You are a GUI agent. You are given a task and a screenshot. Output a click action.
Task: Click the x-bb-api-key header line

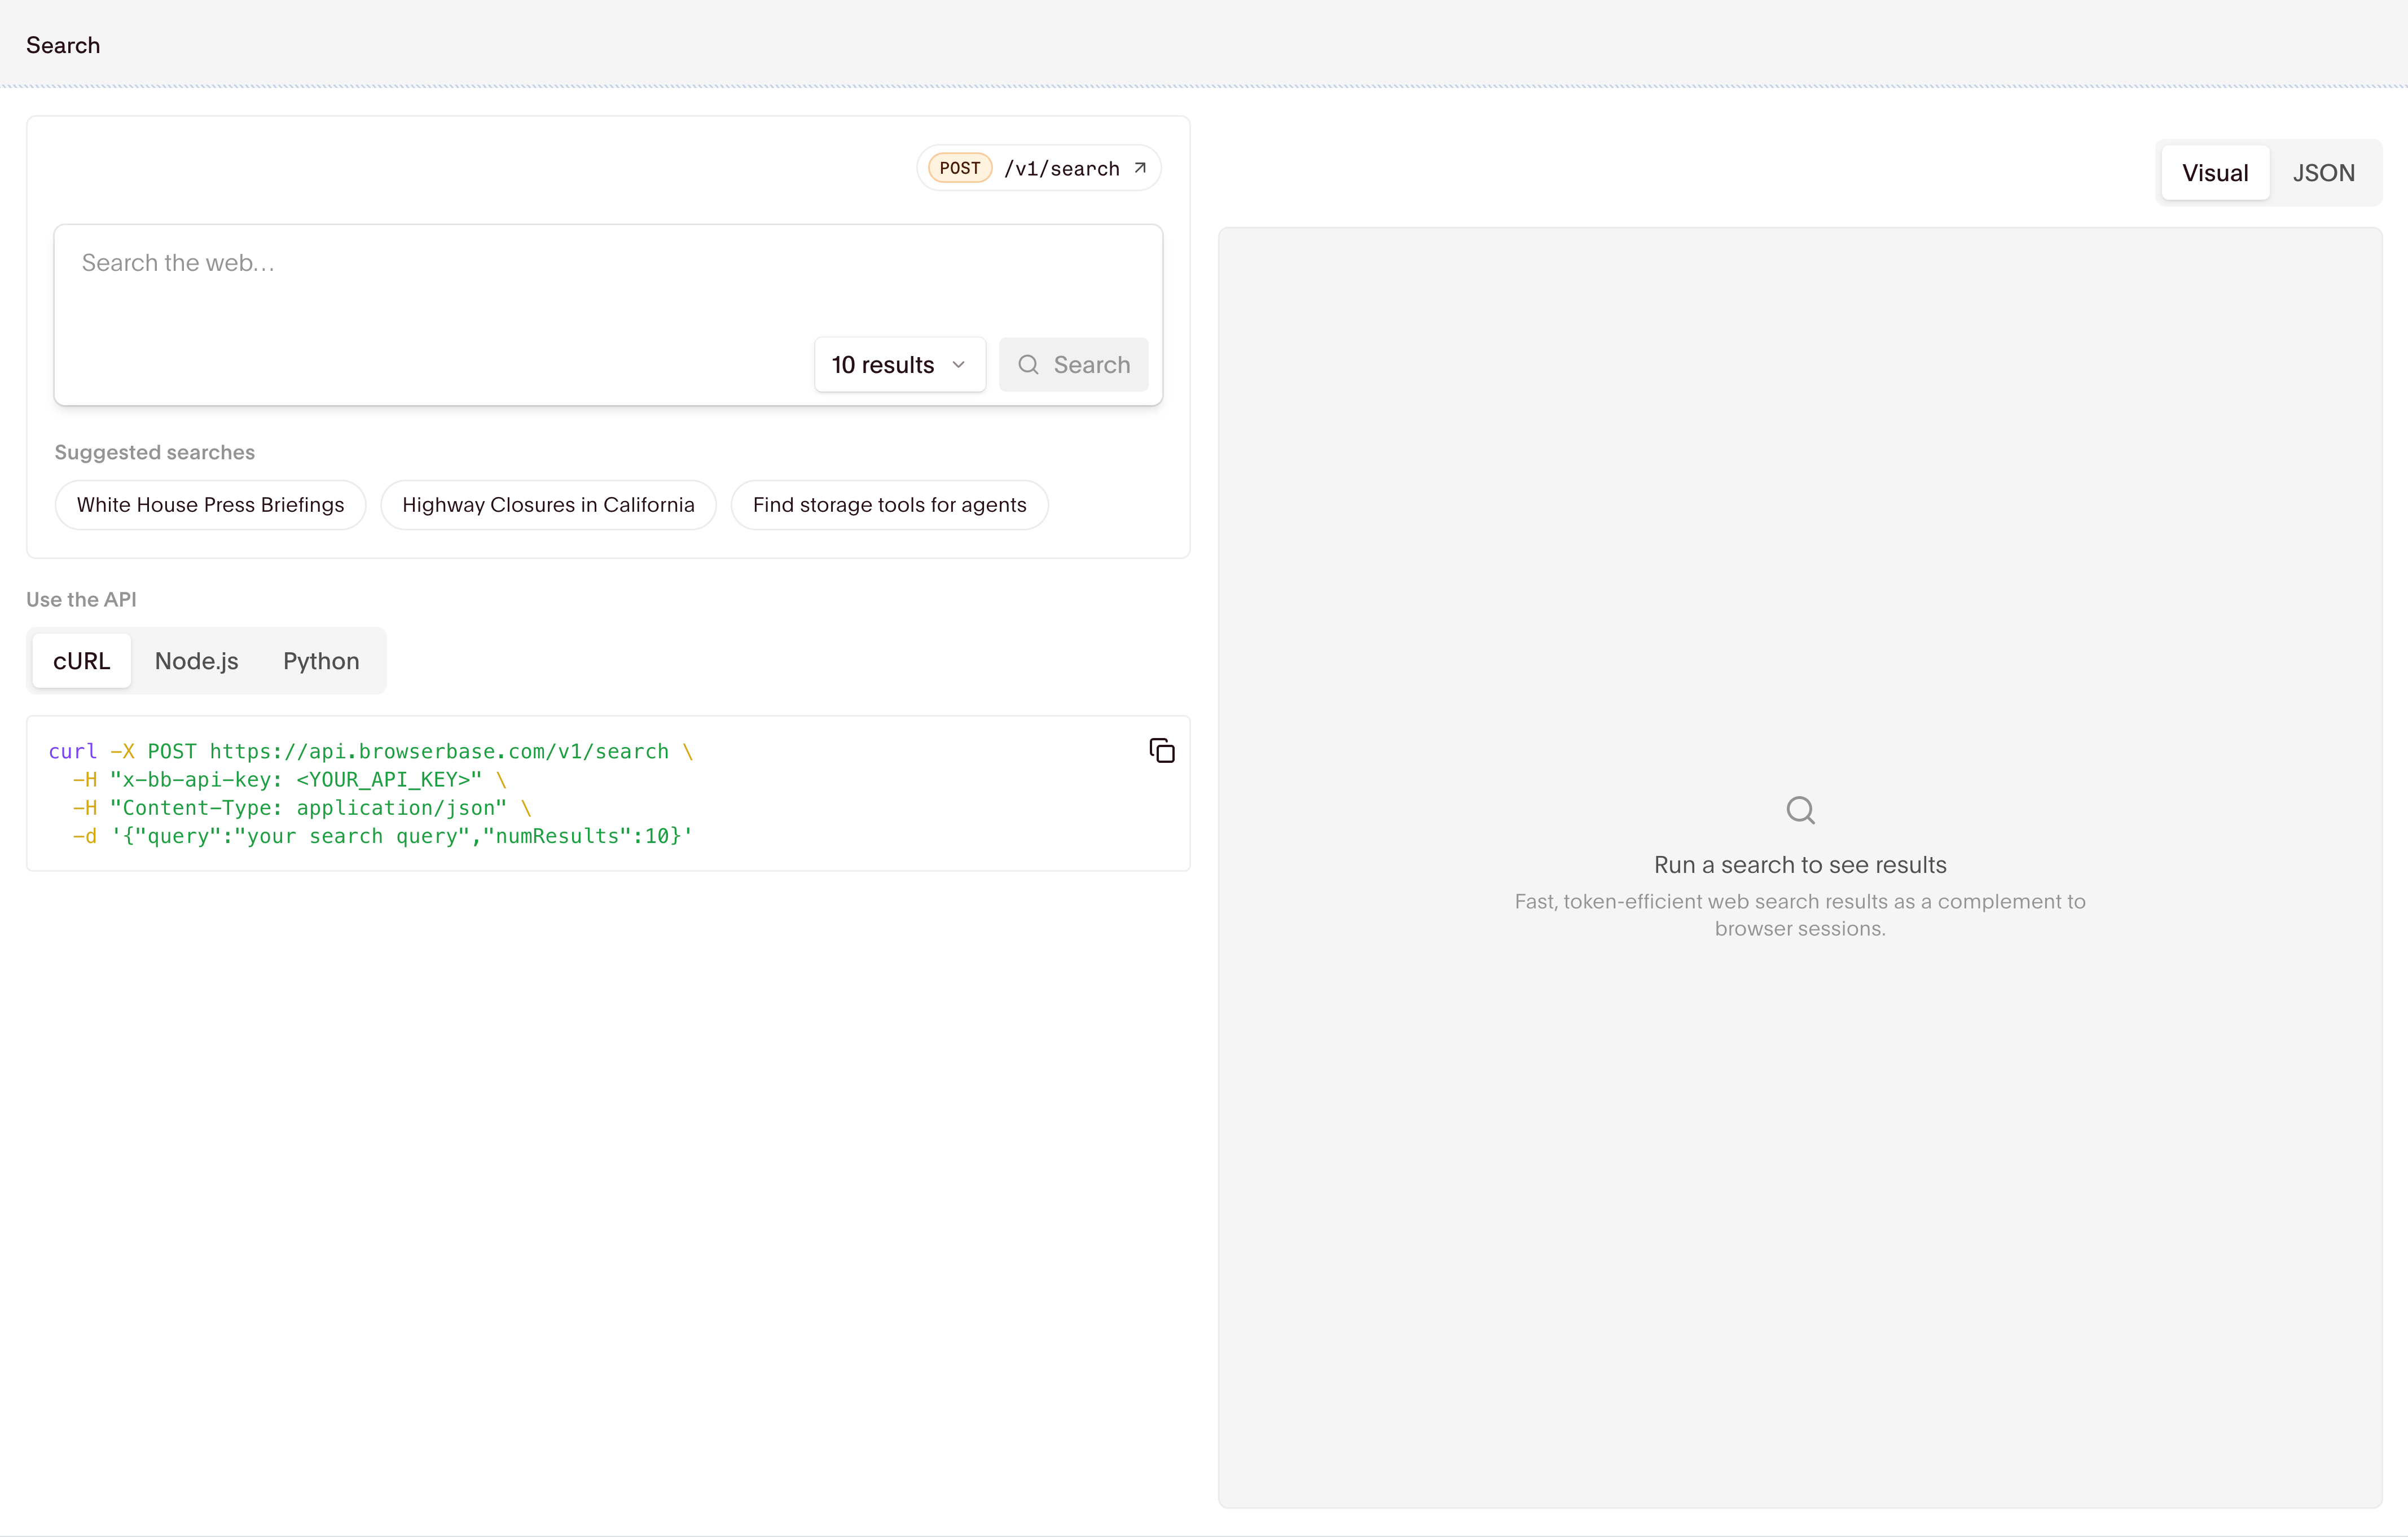(289, 779)
